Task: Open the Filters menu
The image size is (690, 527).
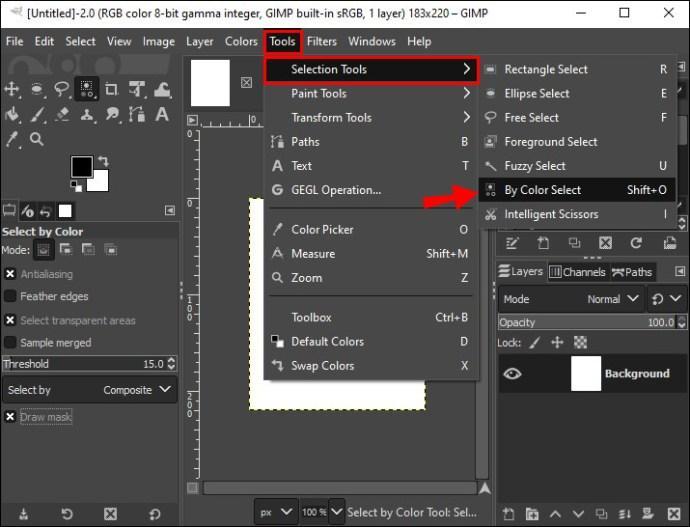Action: [x=322, y=42]
